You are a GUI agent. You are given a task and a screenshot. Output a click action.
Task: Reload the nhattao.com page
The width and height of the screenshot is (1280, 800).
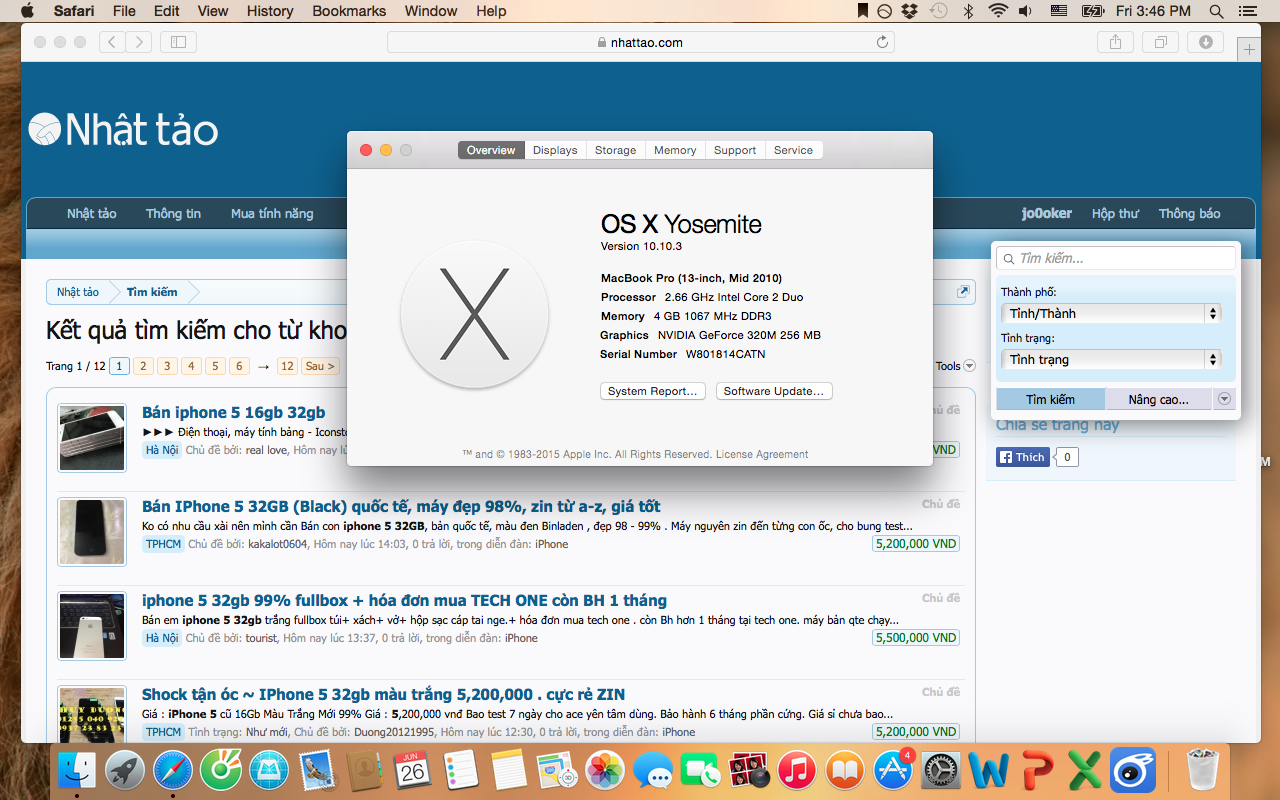882,42
